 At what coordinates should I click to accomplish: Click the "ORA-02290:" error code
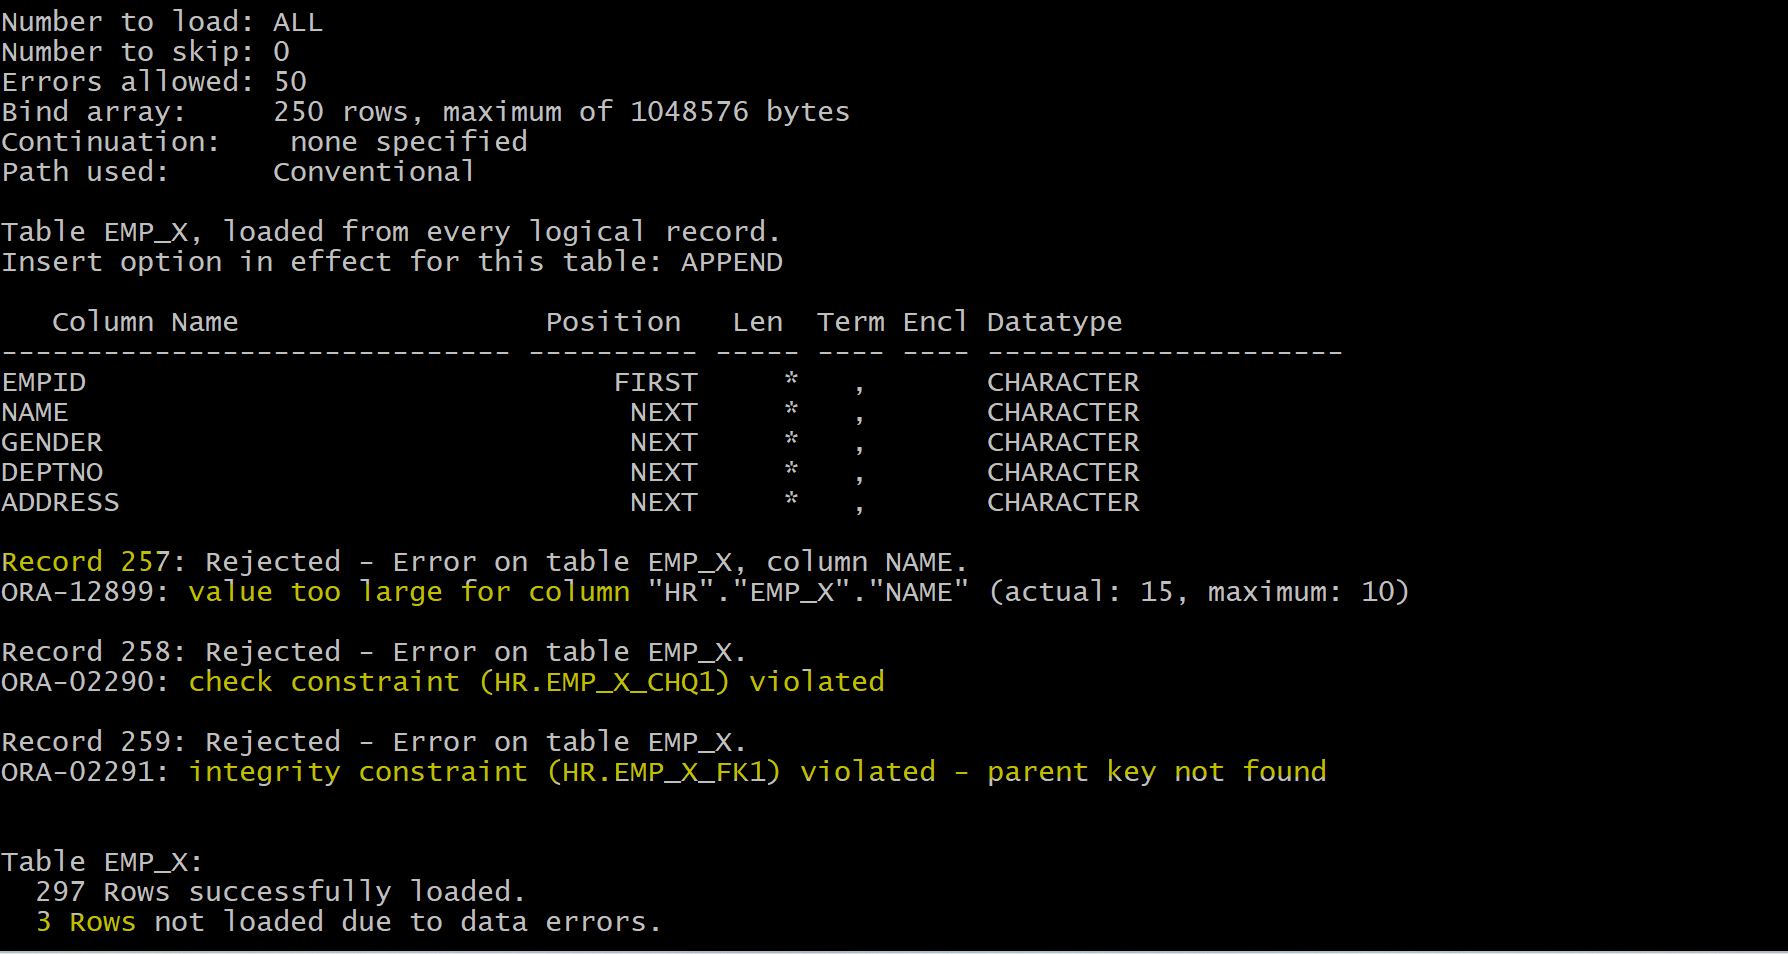pos(86,682)
